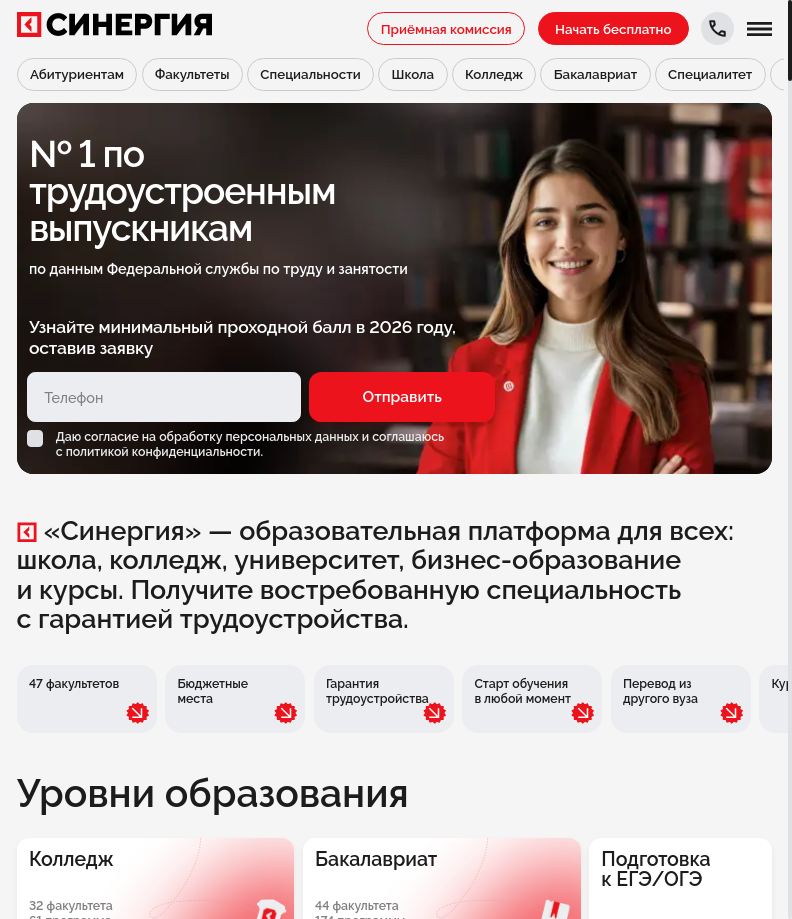Click arrow icon on Бюджетные места card

[286, 713]
